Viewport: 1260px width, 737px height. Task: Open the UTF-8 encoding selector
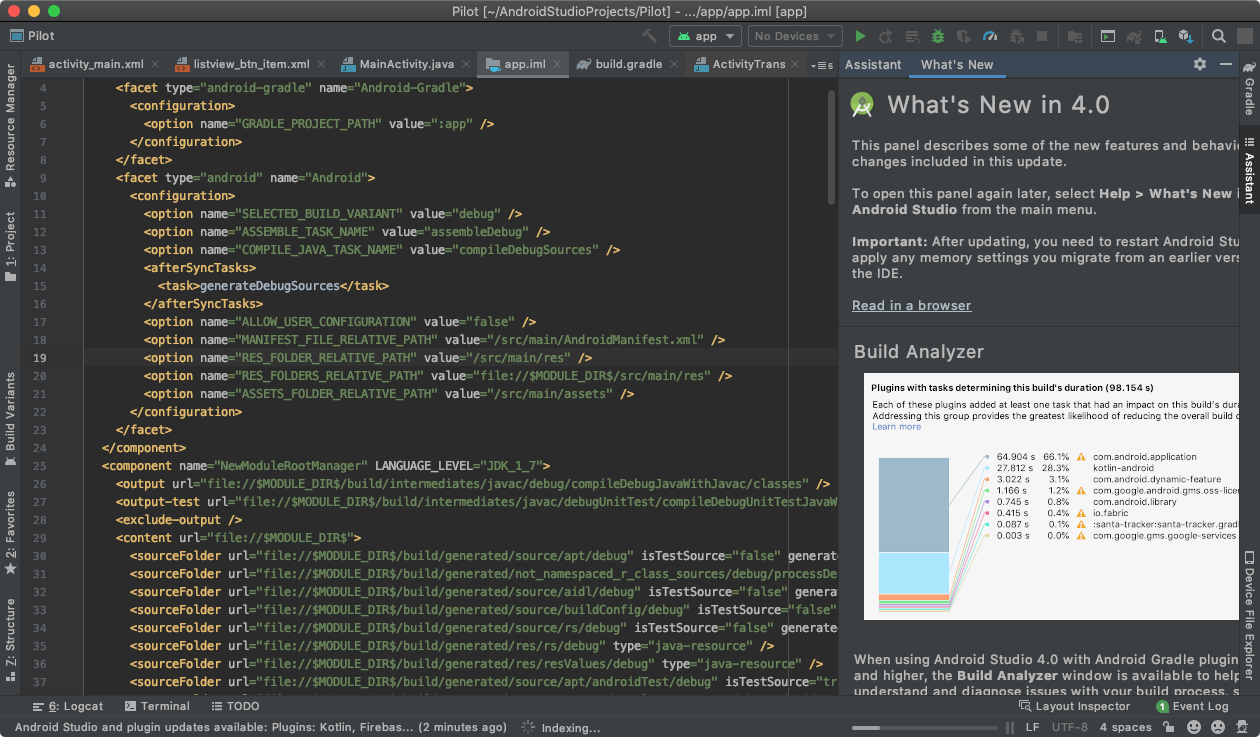(1069, 728)
